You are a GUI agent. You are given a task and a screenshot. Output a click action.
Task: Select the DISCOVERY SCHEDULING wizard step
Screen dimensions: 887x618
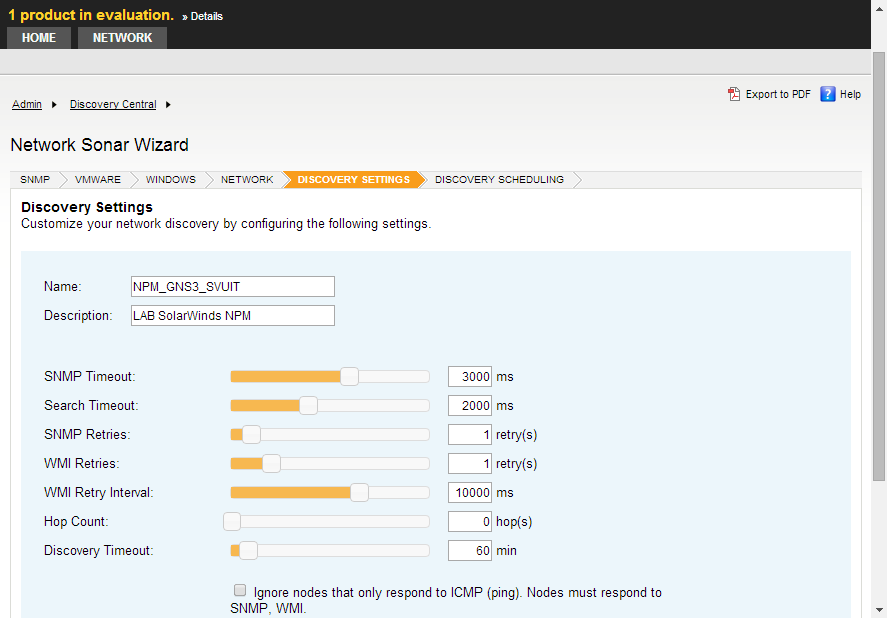(500, 179)
